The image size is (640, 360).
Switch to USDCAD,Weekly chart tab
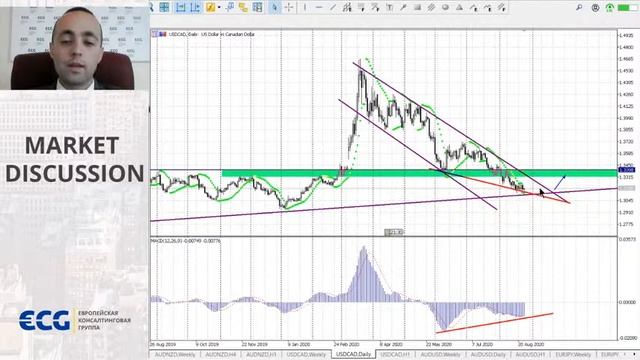point(306,355)
